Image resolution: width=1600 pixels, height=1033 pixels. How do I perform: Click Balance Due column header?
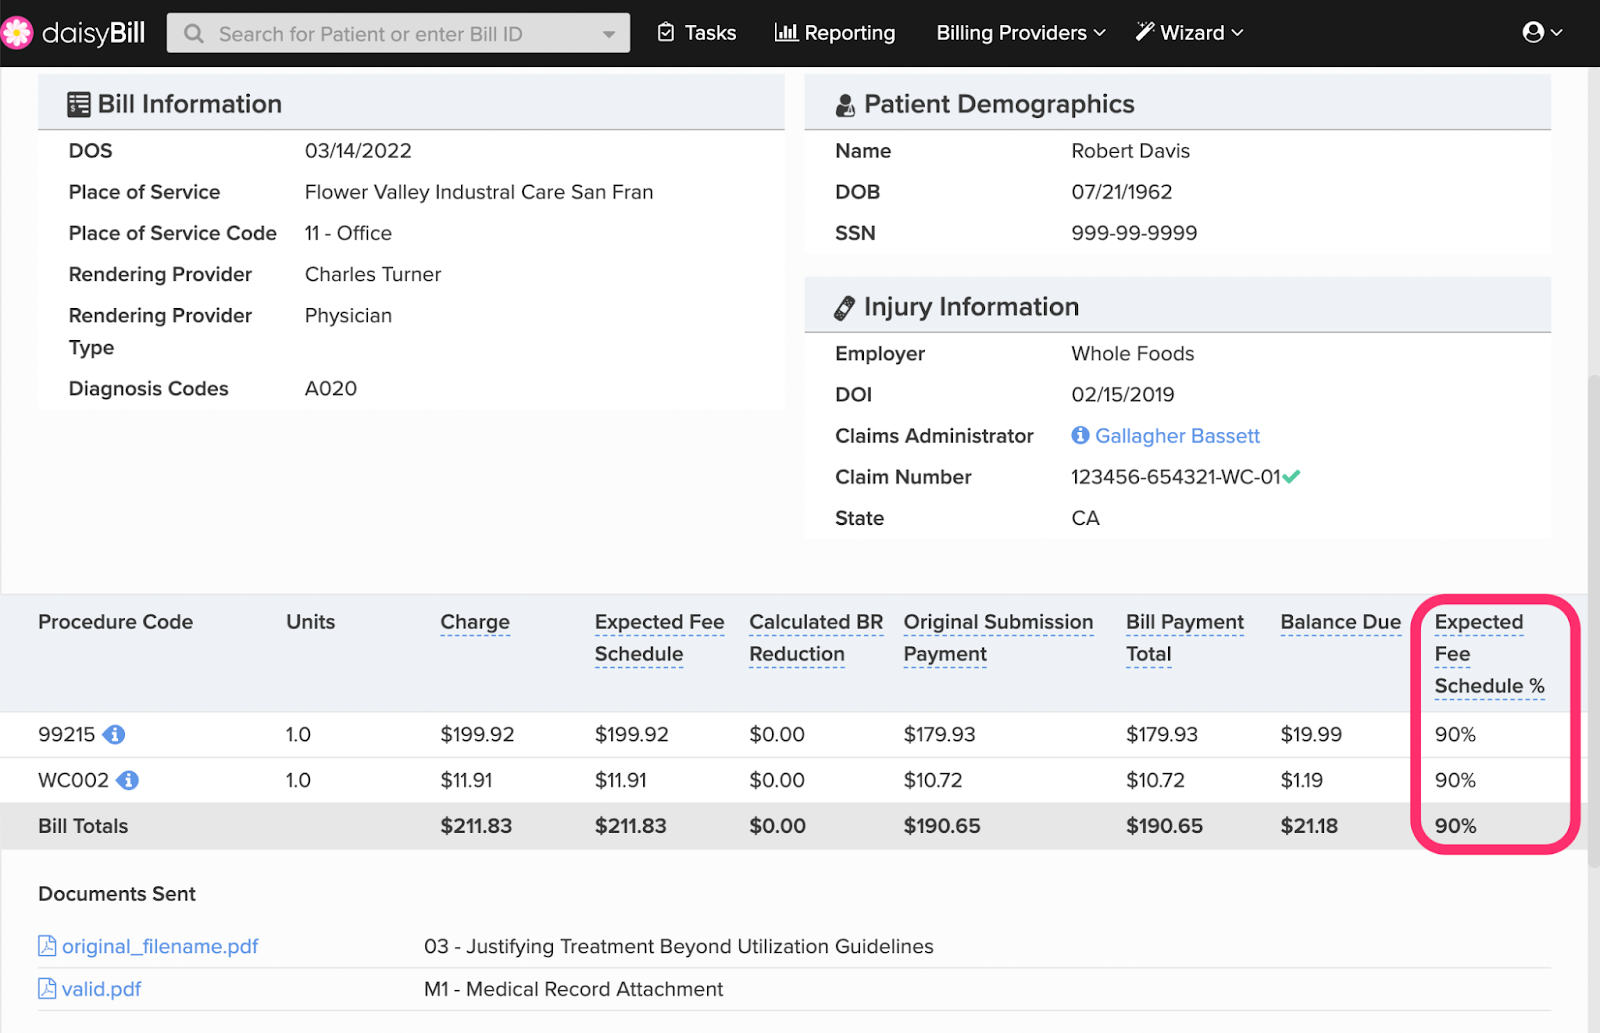pos(1340,622)
